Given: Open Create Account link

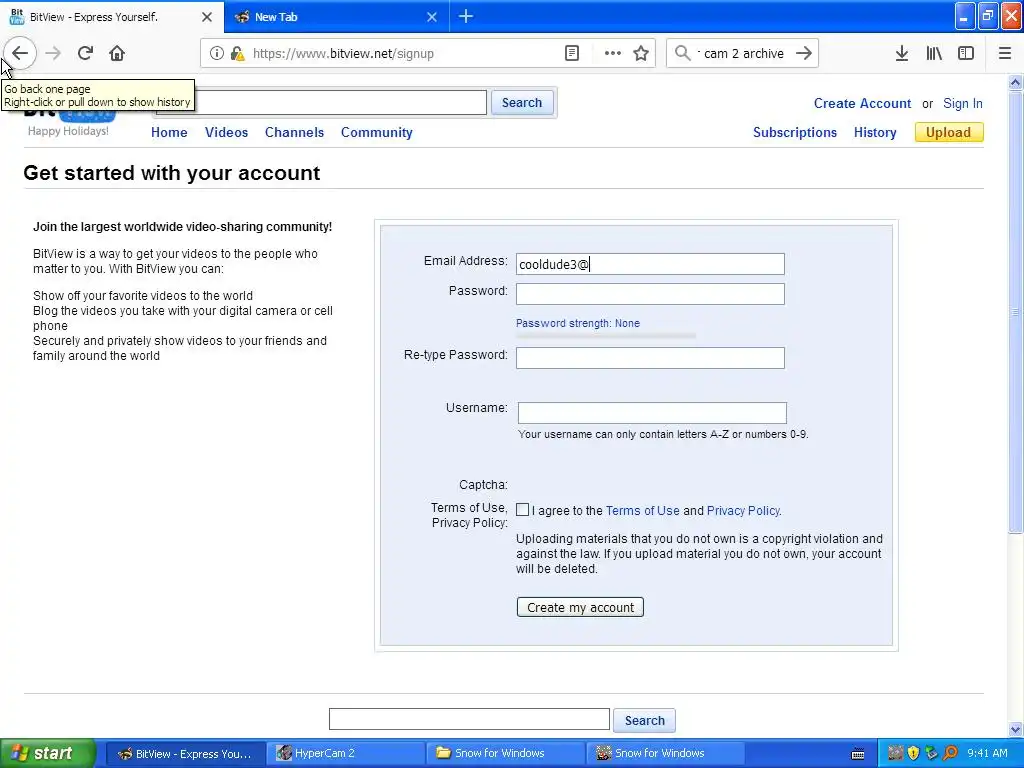Looking at the screenshot, I should (x=862, y=103).
